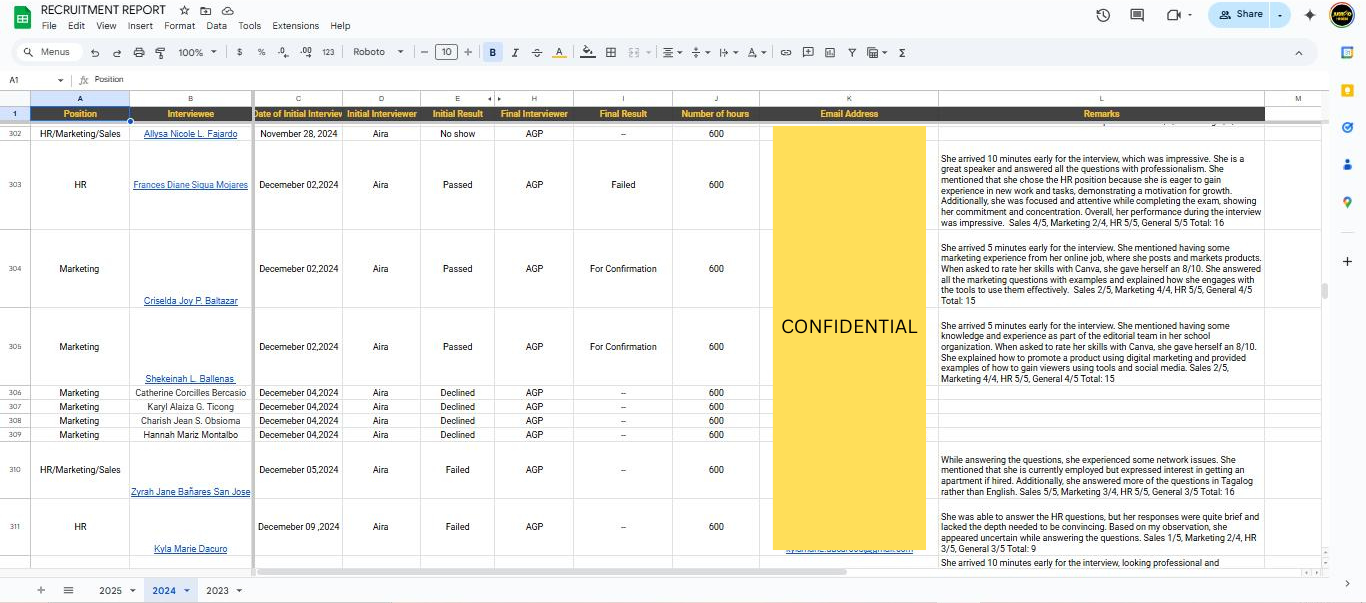Collapse the toolbar with chevron
Screen dimensions: 1366x603
(1299, 52)
